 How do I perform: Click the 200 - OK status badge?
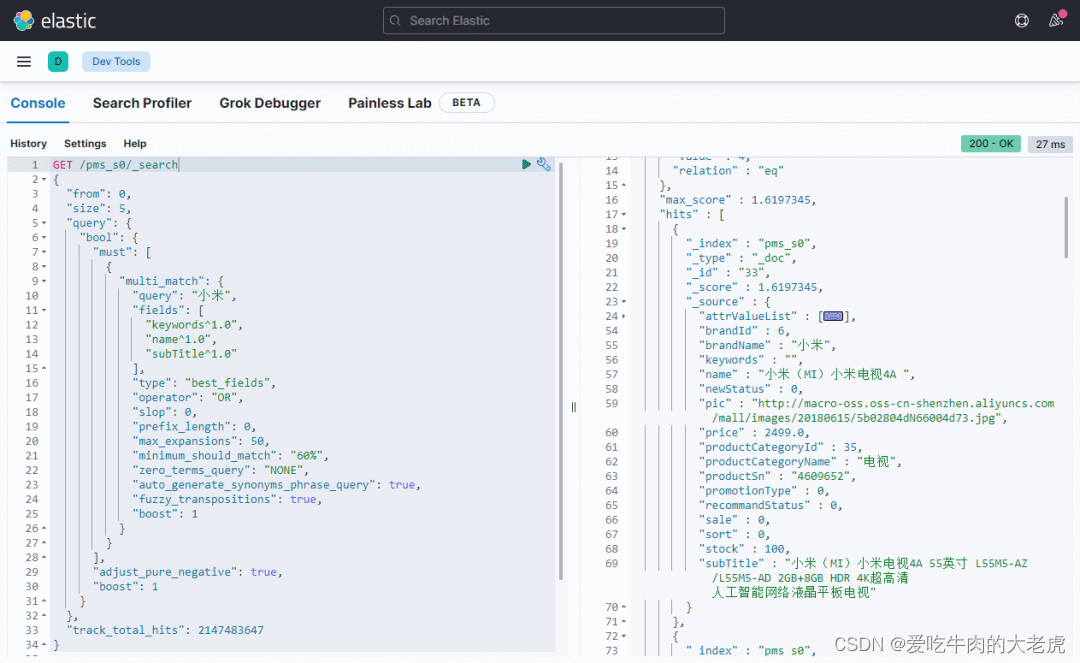tap(990, 143)
